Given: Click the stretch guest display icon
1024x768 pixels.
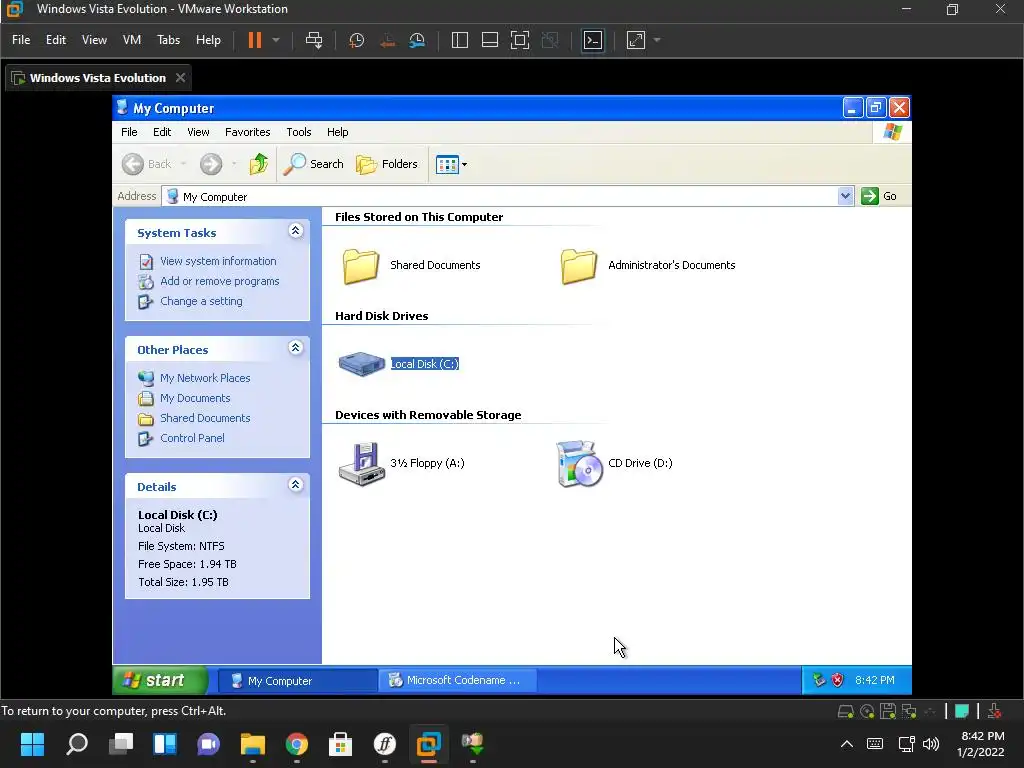Looking at the screenshot, I should pyautogui.click(x=635, y=40).
